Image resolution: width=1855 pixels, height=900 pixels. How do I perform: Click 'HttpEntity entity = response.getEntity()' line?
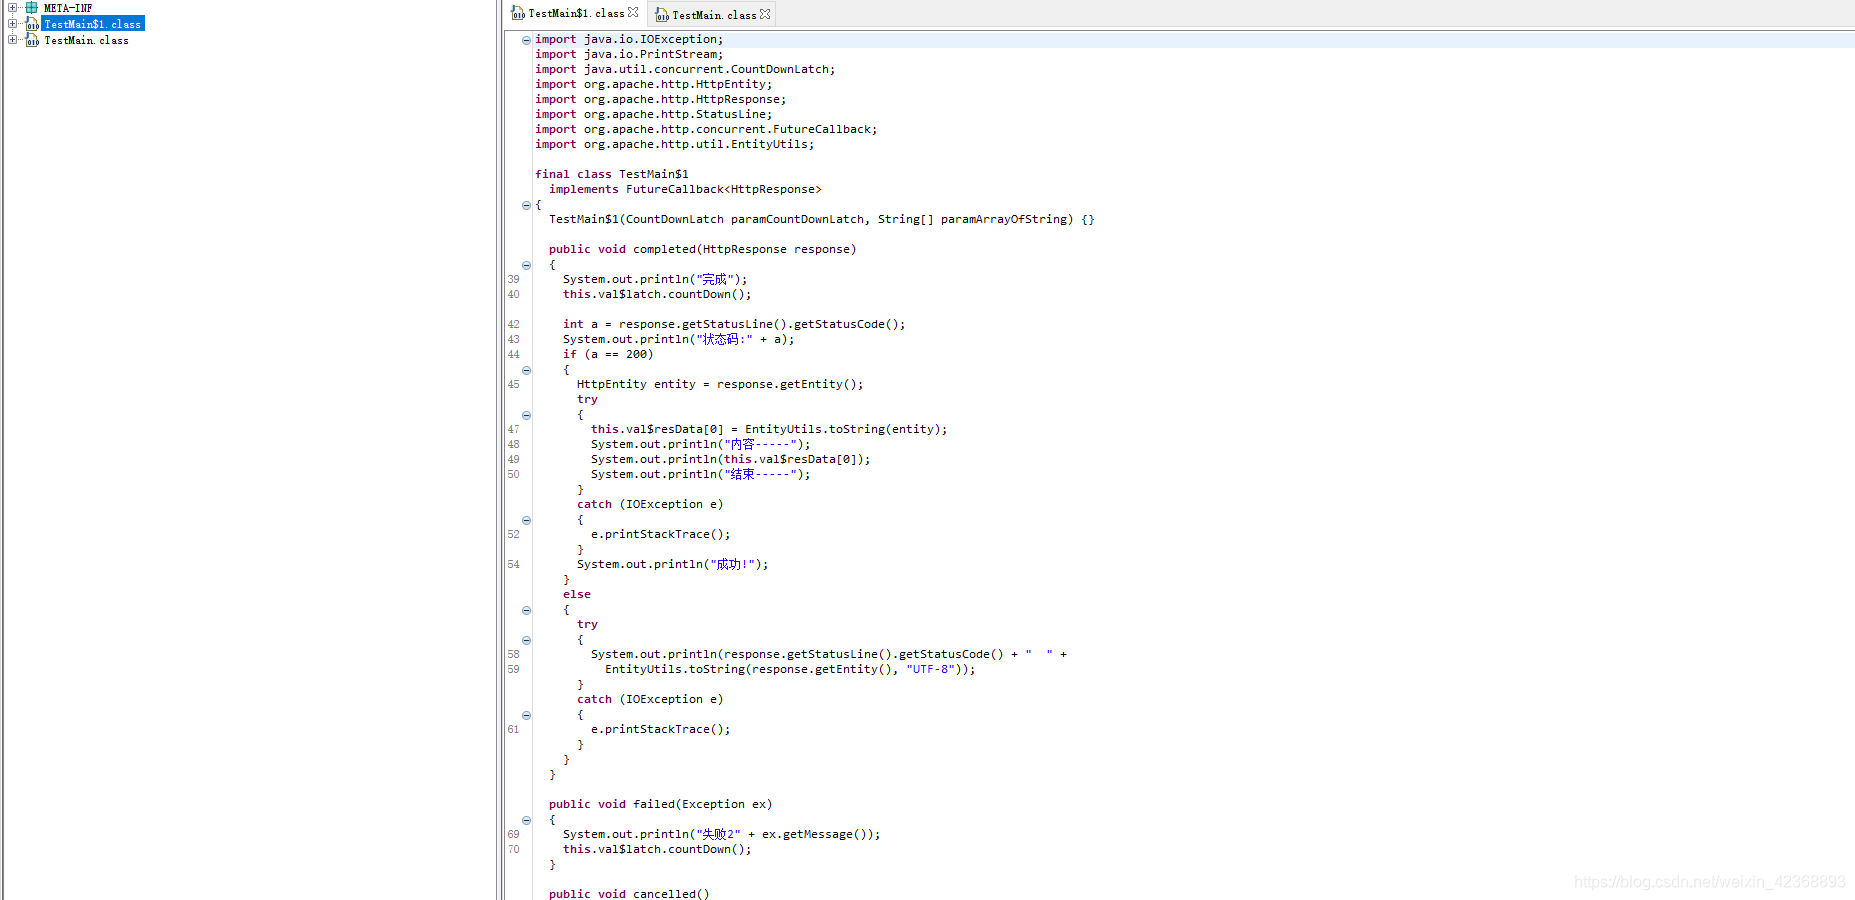tap(720, 384)
